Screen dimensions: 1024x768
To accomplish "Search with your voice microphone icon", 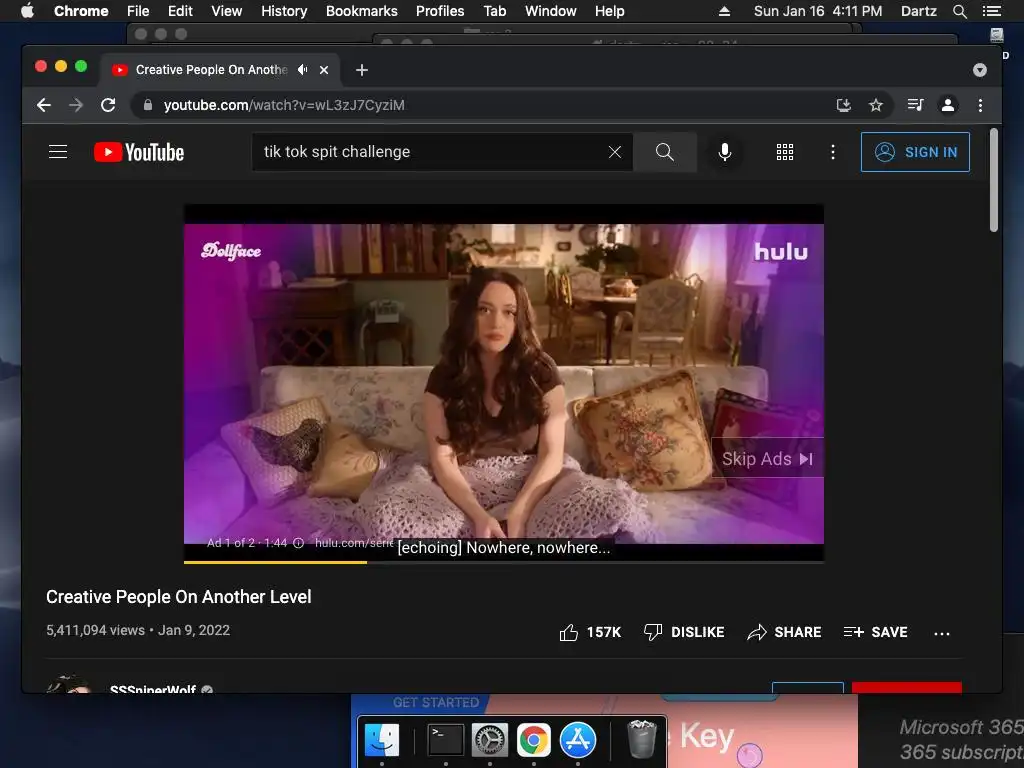I will point(724,152).
